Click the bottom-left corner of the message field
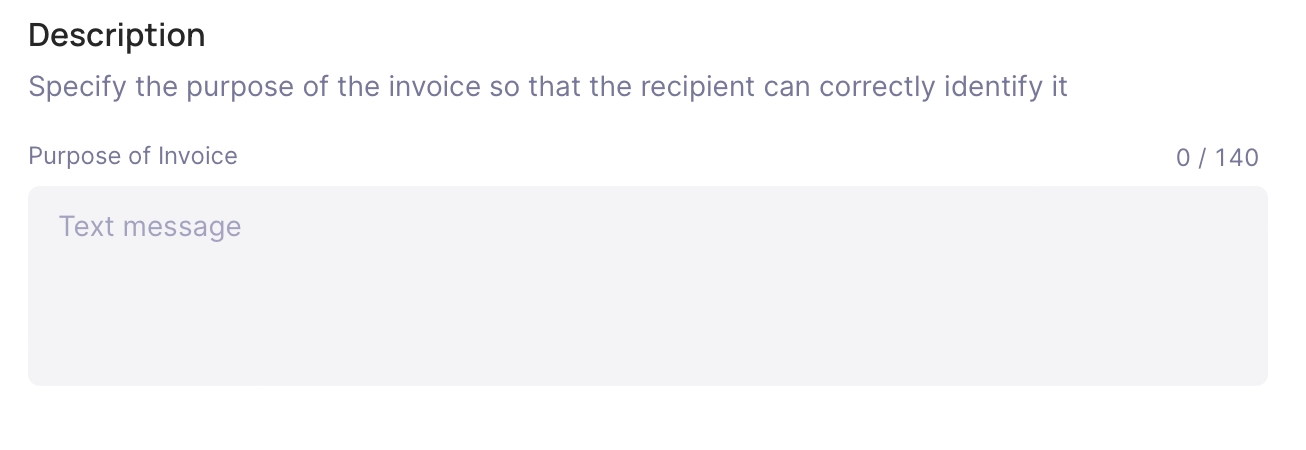 [42, 374]
